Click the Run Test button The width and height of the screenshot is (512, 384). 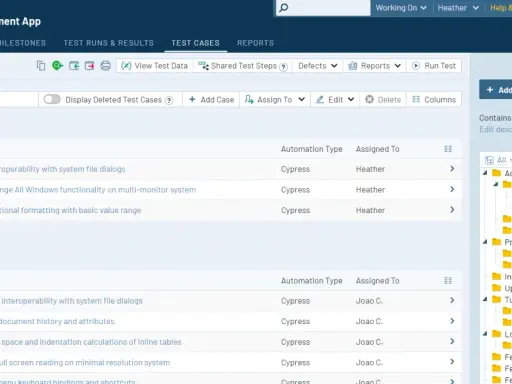click(434, 66)
